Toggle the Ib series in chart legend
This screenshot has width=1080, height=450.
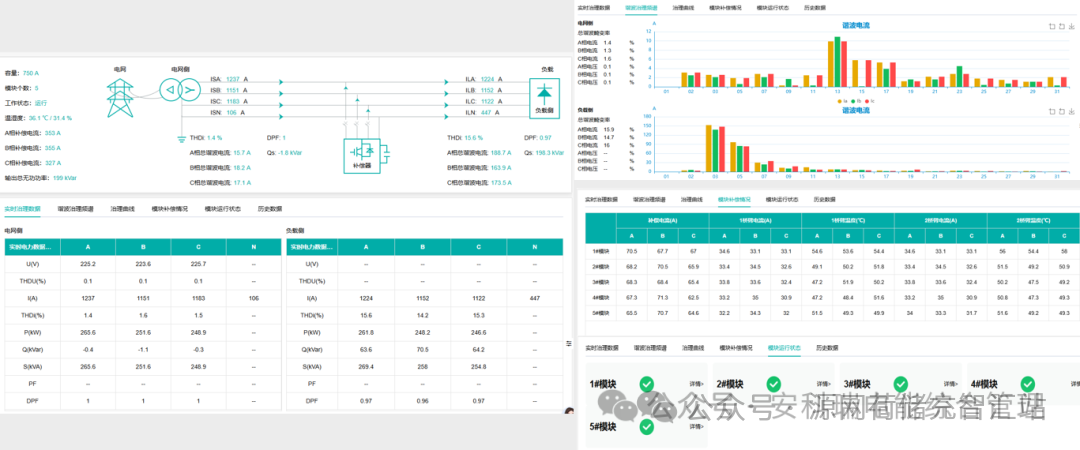click(855, 101)
